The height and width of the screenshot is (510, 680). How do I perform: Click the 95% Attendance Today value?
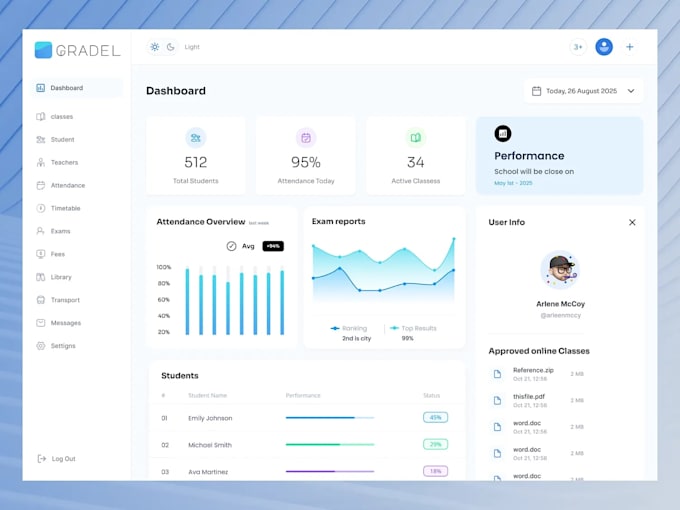(x=306, y=162)
